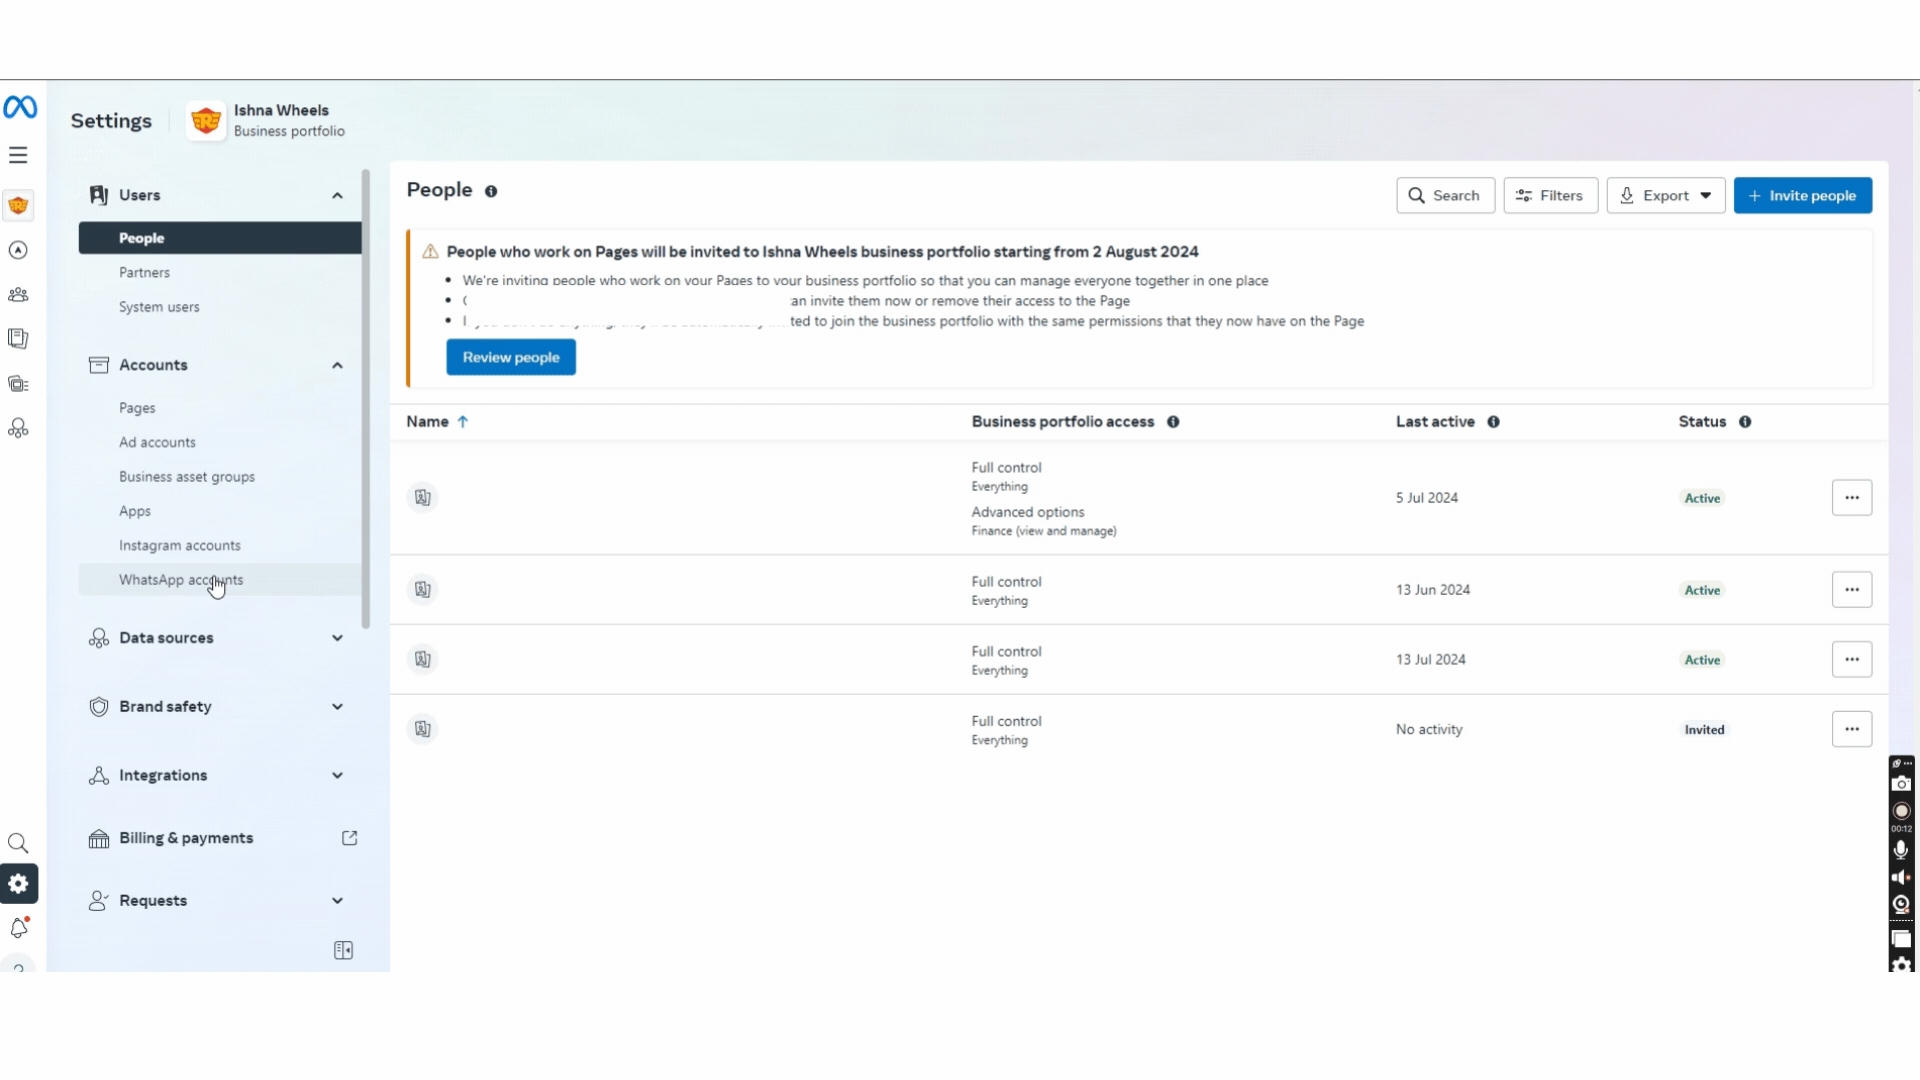Image resolution: width=1920 pixels, height=1080 pixels.
Task: Open the notifications bell icon
Action: (18, 928)
